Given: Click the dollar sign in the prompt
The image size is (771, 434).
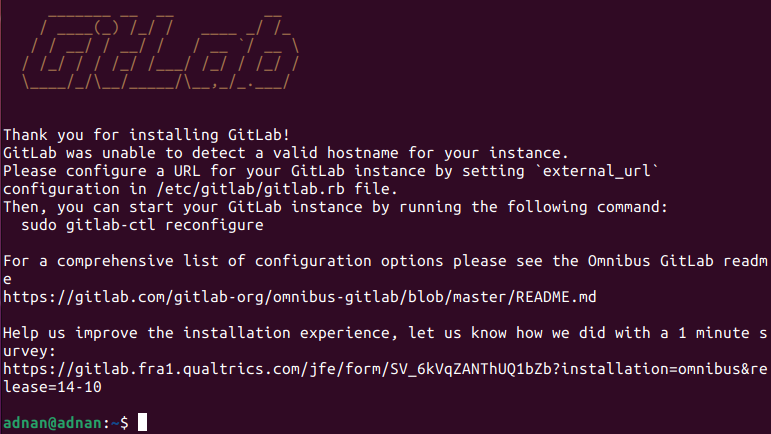Looking at the screenshot, I should (124, 423).
